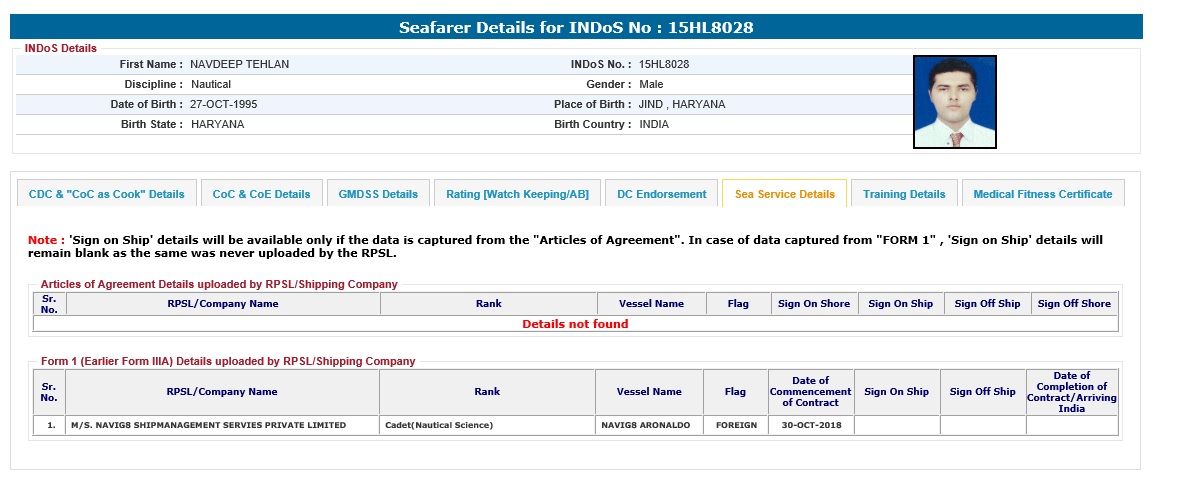Screen dimensions: 1181x494
Task: Click the red 'Details not found' message
Action: (575, 324)
